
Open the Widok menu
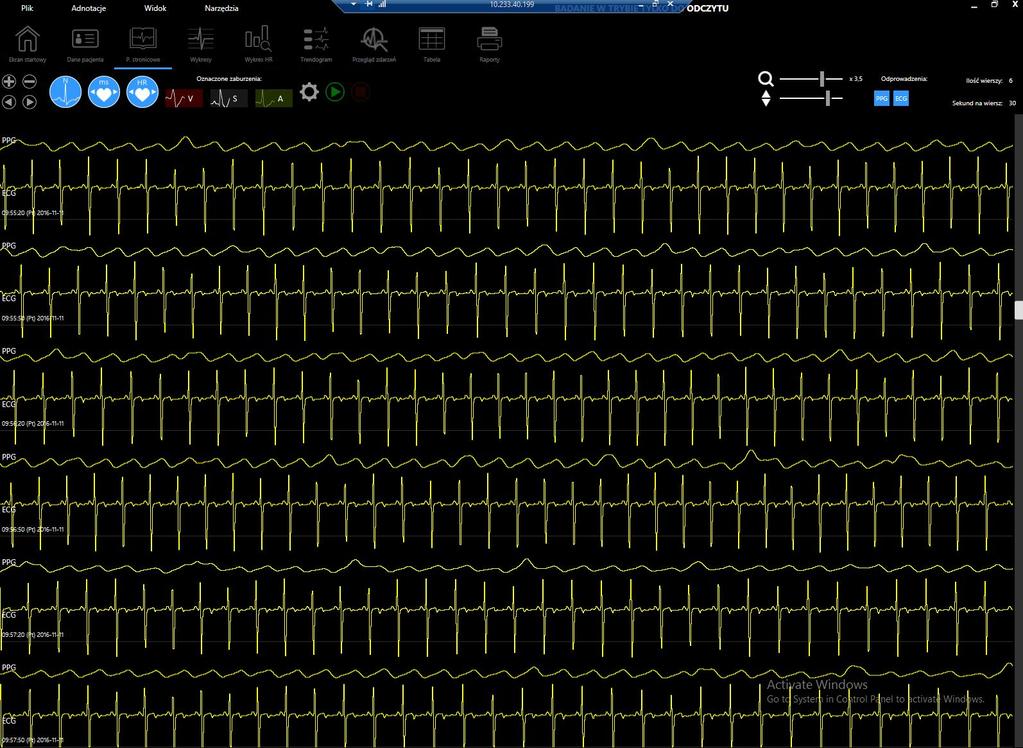(155, 8)
